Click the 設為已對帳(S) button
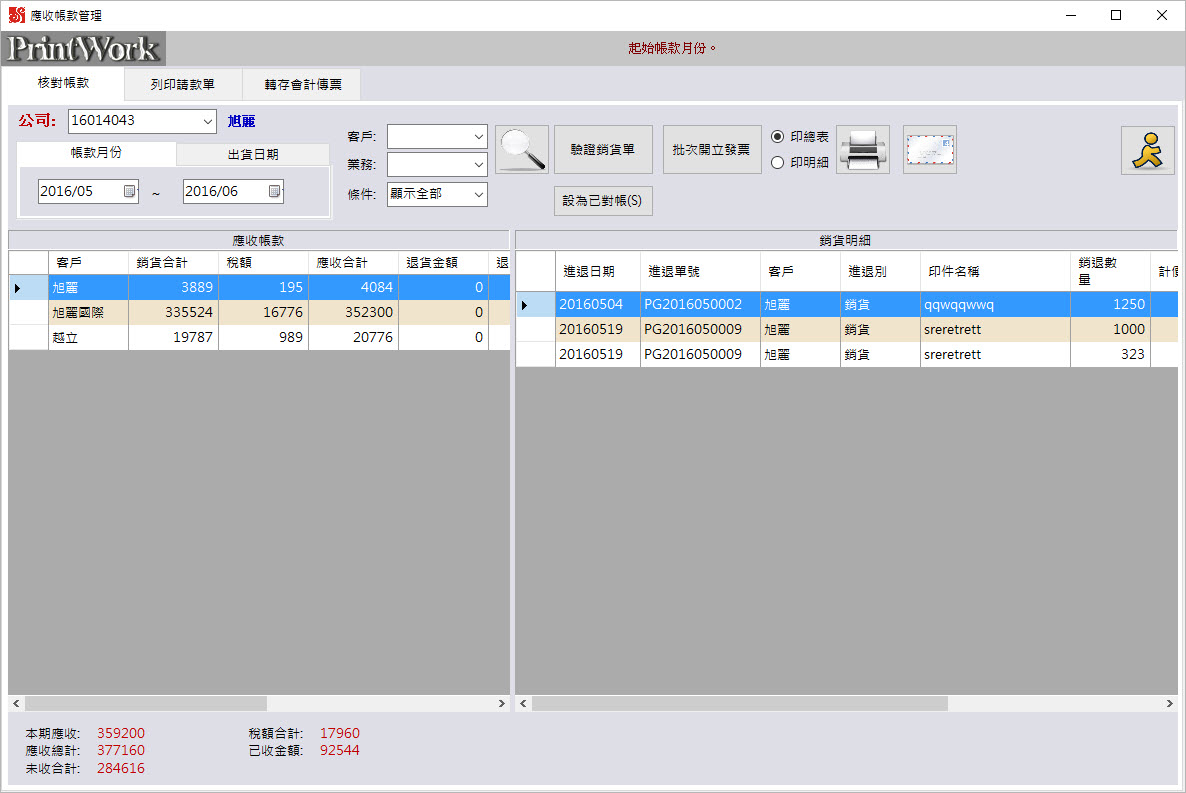 click(x=603, y=201)
